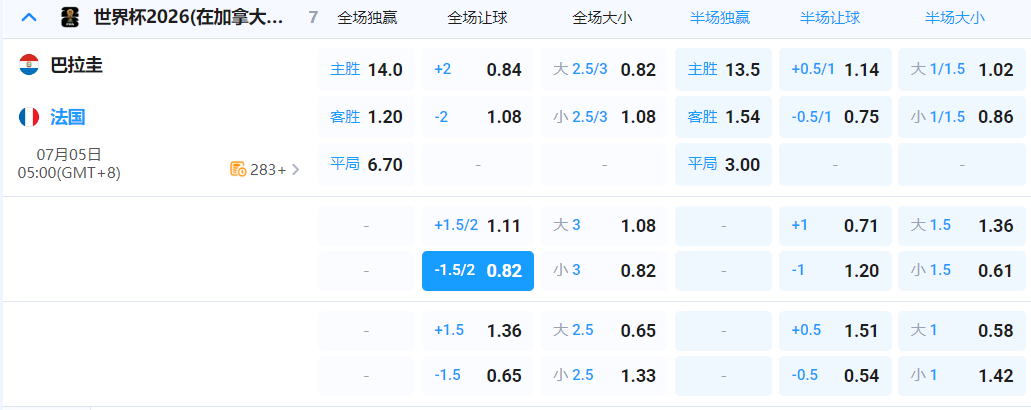Pick half-time handicap +0.5 at 1.51
The height and width of the screenshot is (410, 1031).
835,331
